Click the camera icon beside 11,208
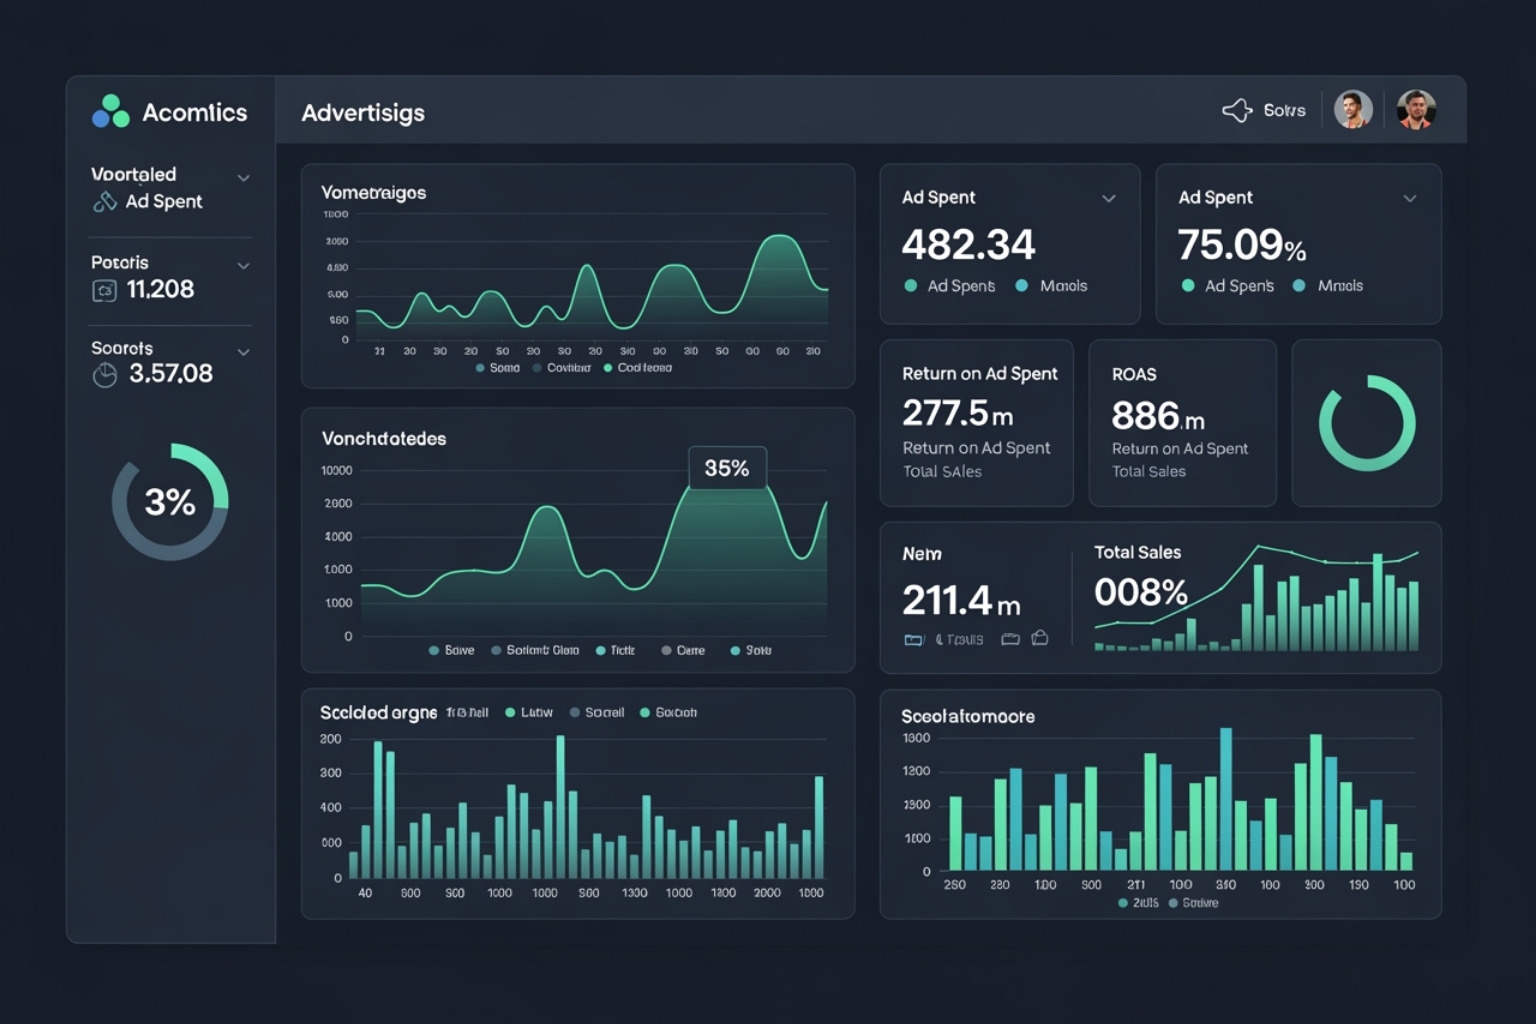 coord(104,289)
